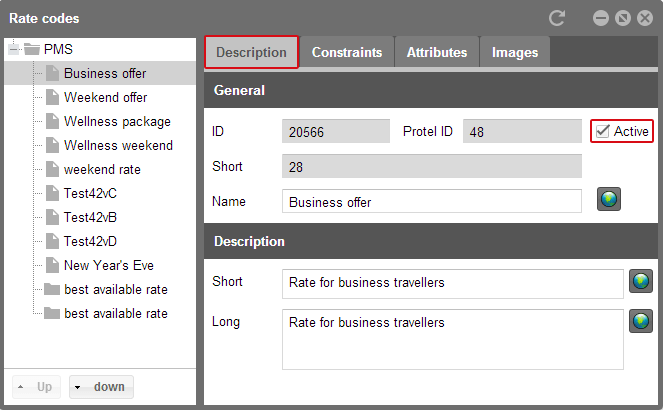663x410 pixels.
Task: Click the down arrow move button
Action: coord(101,387)
